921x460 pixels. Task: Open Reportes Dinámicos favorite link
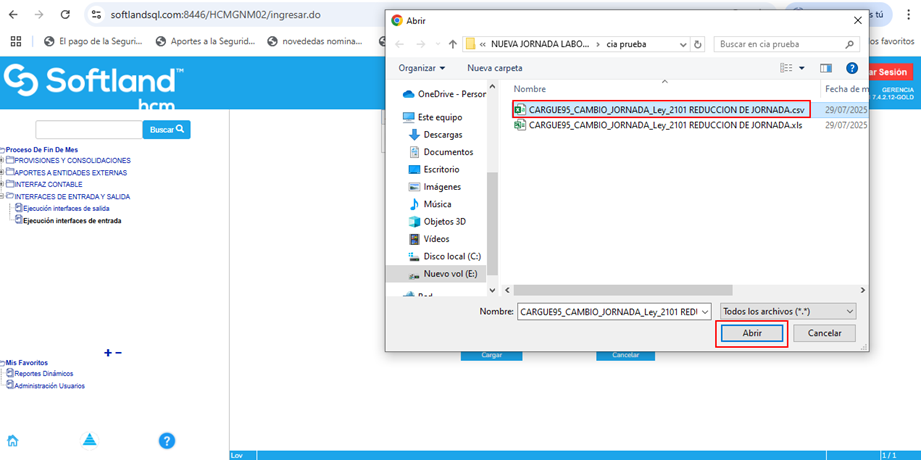[43, 373]
